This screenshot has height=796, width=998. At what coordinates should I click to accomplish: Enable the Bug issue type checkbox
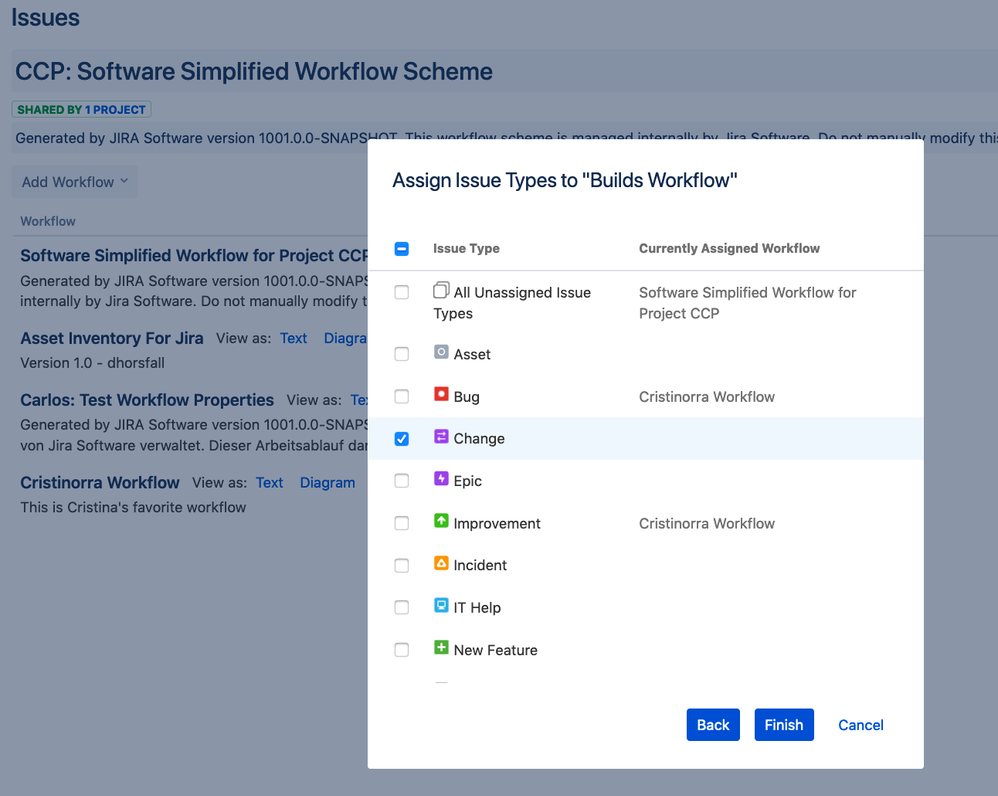pyautogui.click(x=402, y=396)
